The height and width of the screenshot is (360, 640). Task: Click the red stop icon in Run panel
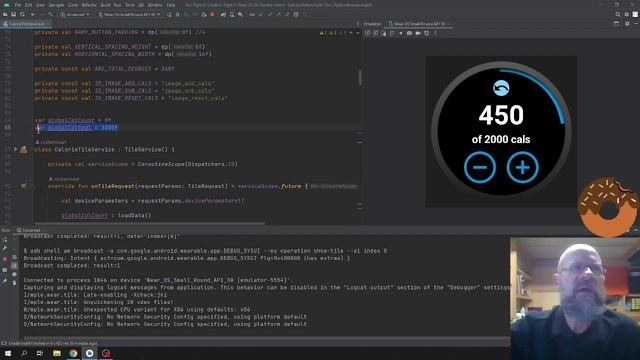click(x=5, y=259)
